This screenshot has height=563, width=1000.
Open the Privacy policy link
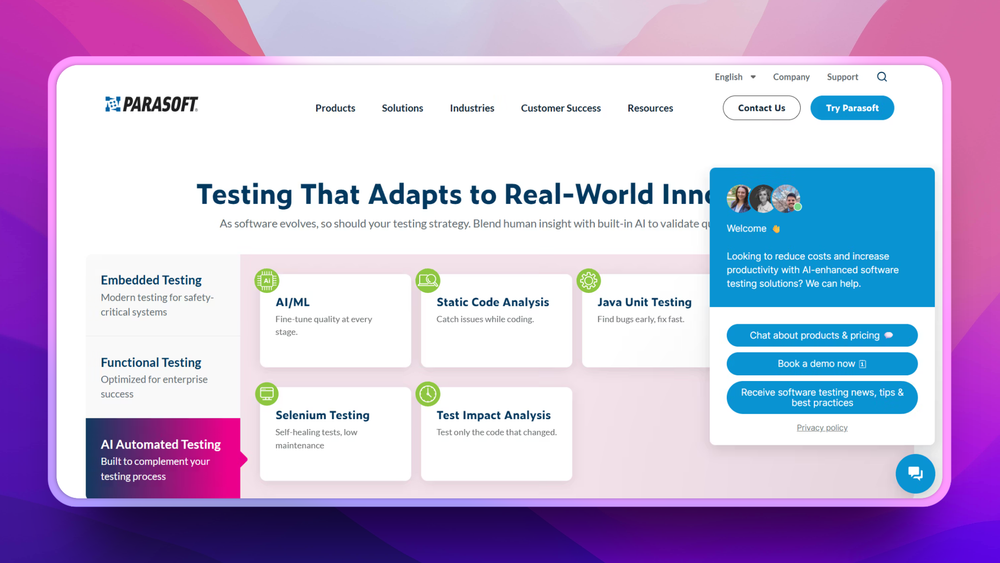(822, 428)
